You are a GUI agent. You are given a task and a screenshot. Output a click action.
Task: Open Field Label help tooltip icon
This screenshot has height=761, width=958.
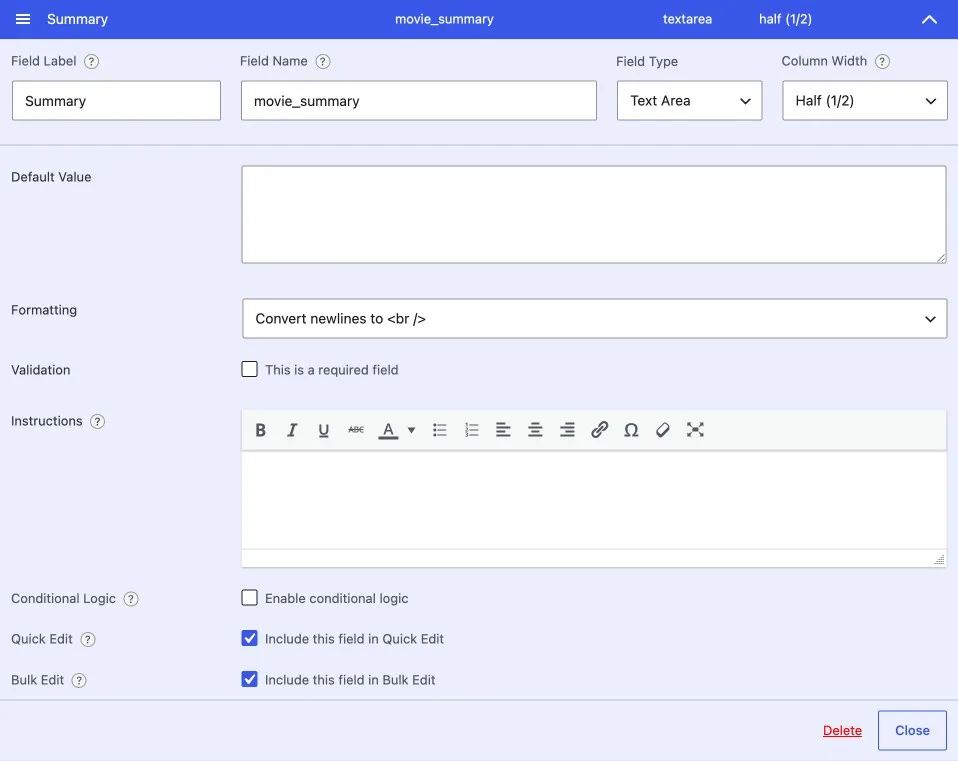pos(91,62)
